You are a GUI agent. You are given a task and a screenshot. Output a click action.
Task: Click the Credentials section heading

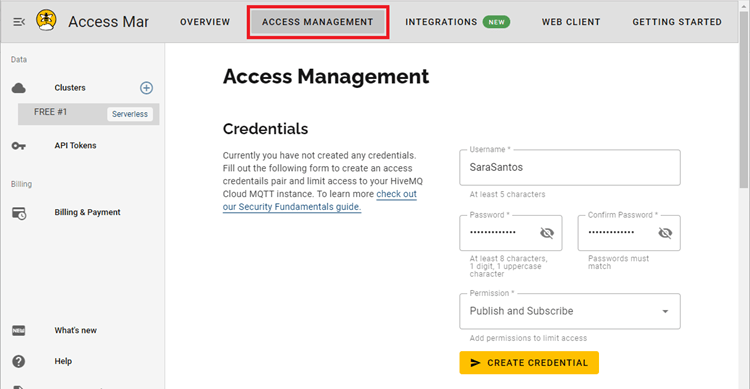click(265, 129)
